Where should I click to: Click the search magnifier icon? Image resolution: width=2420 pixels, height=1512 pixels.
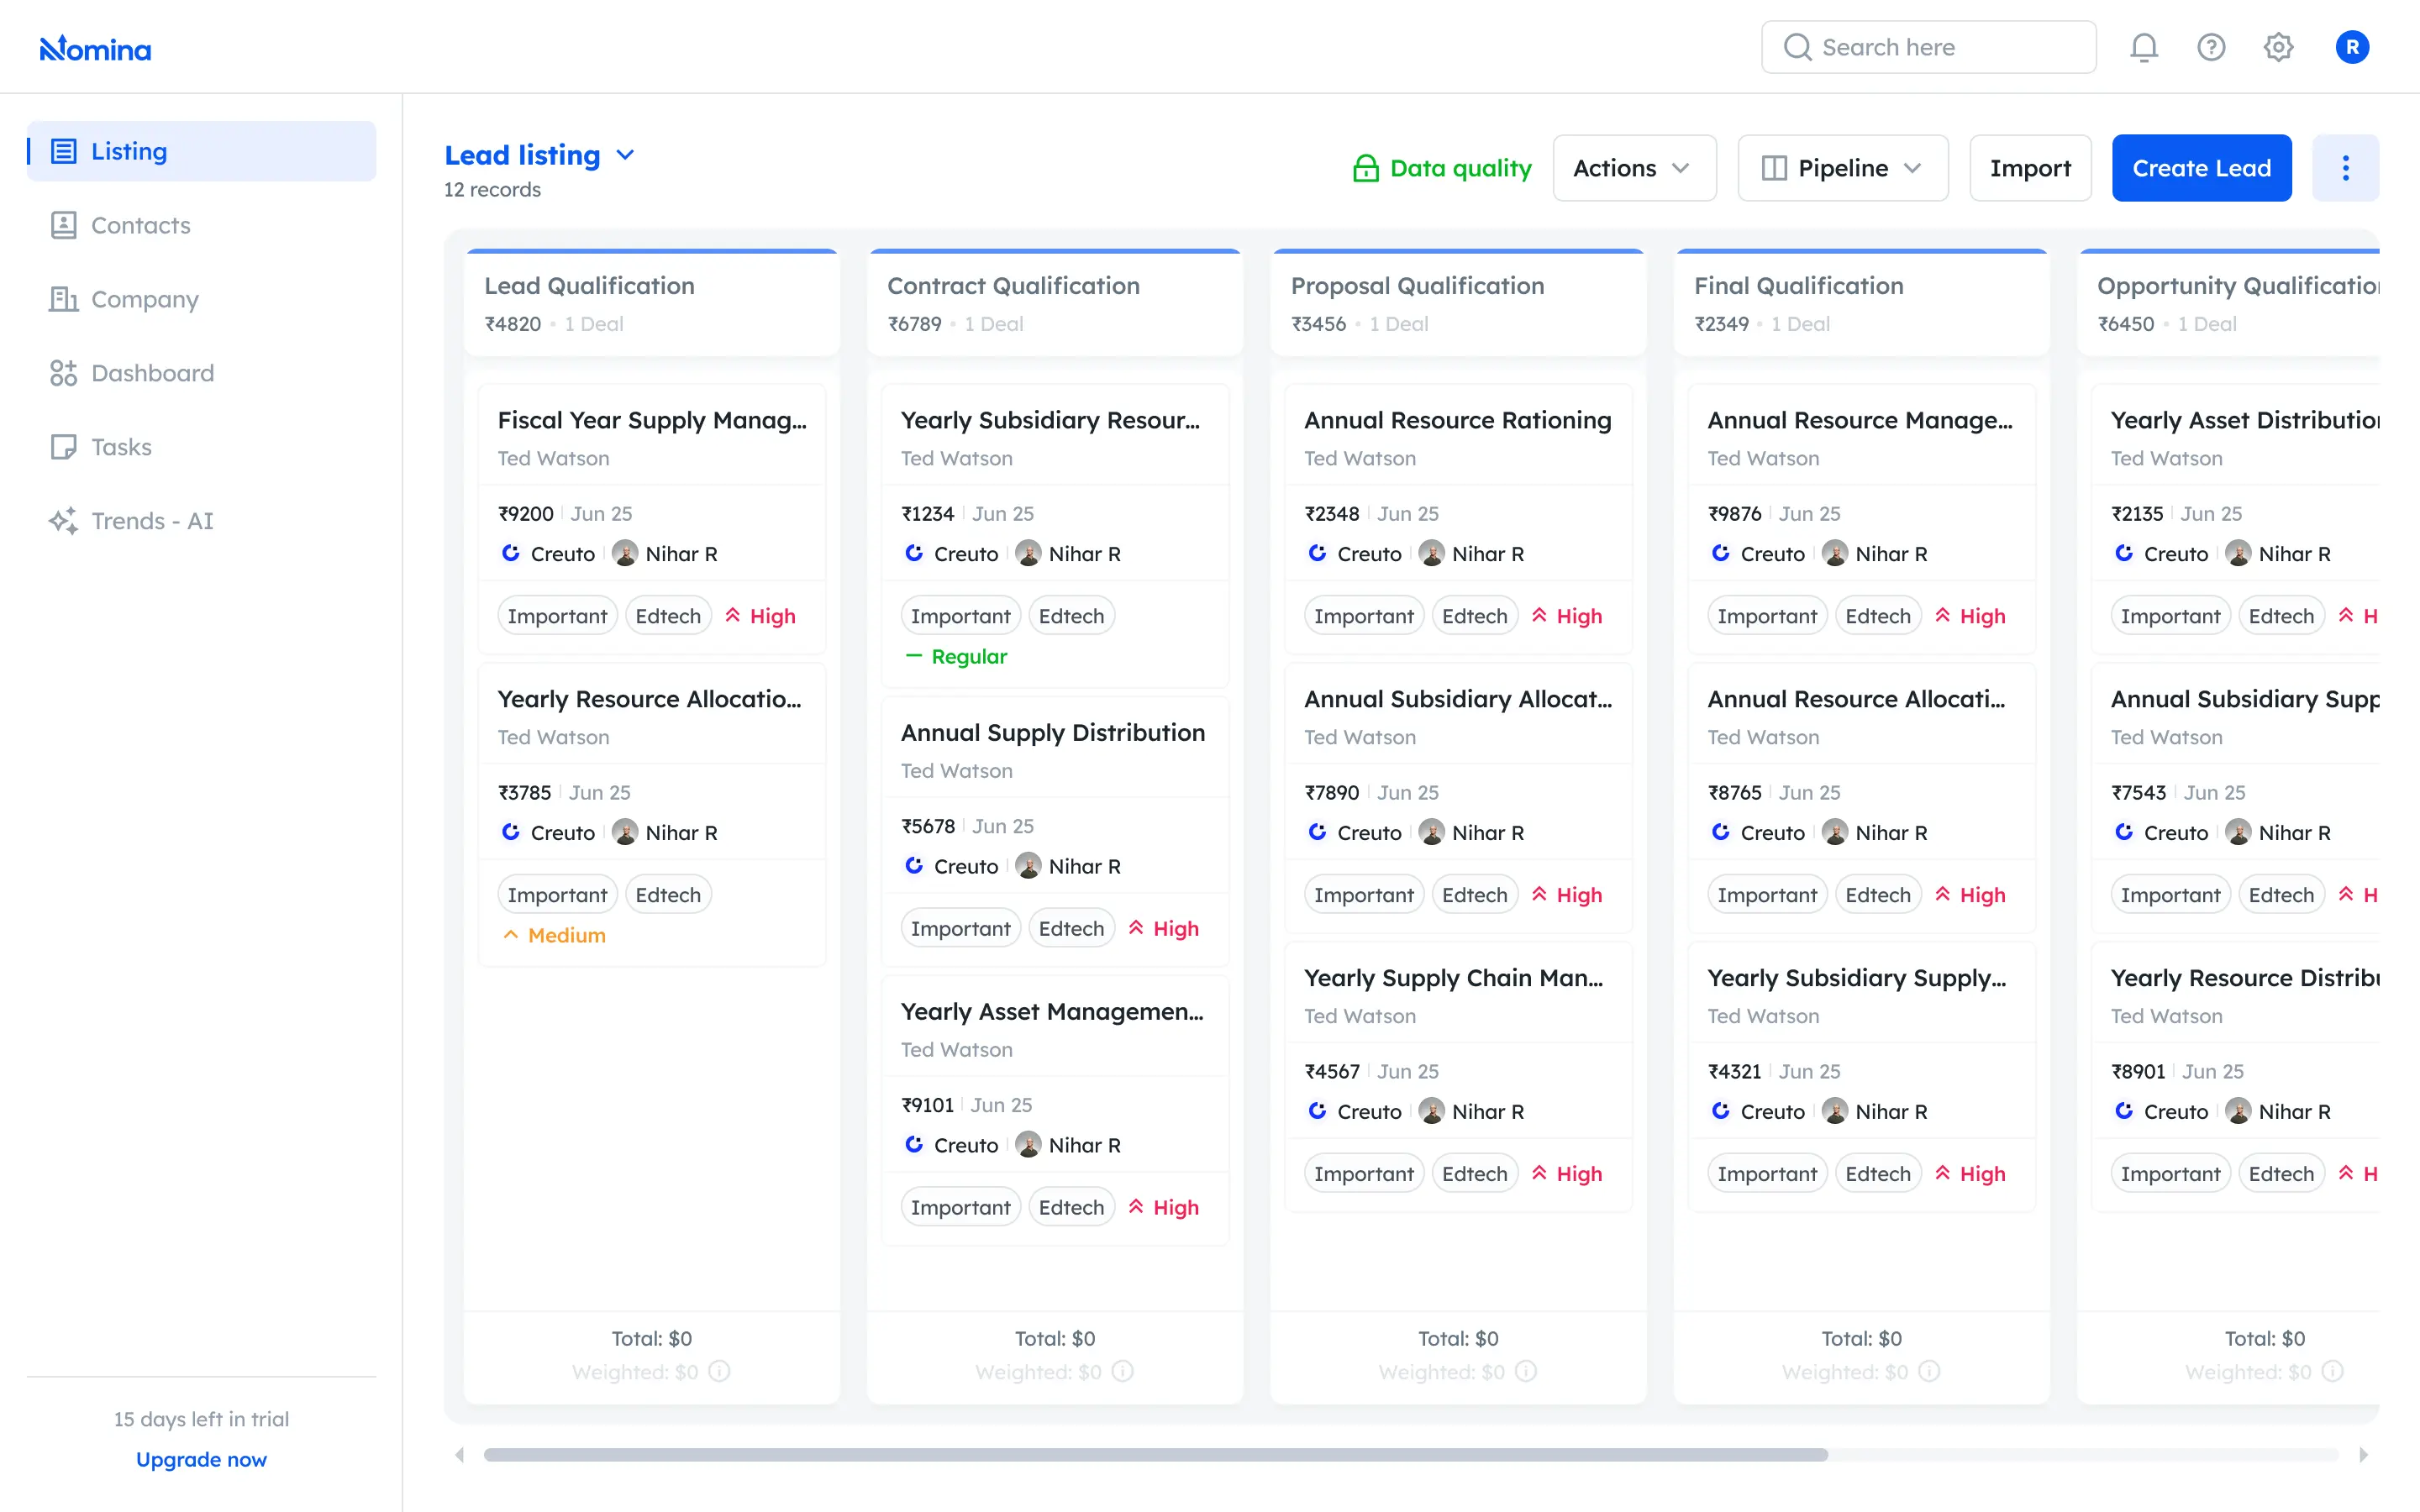coord(1797,47)
